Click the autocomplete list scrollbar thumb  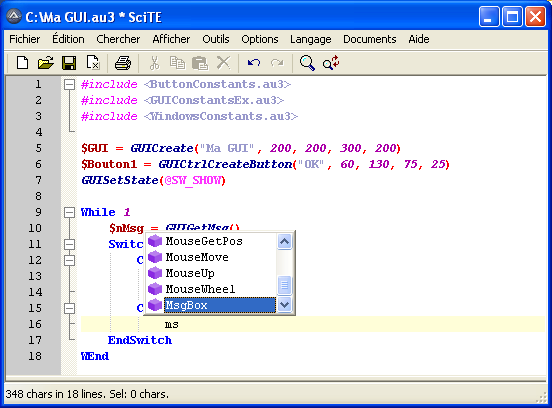[x=284, y=285]
